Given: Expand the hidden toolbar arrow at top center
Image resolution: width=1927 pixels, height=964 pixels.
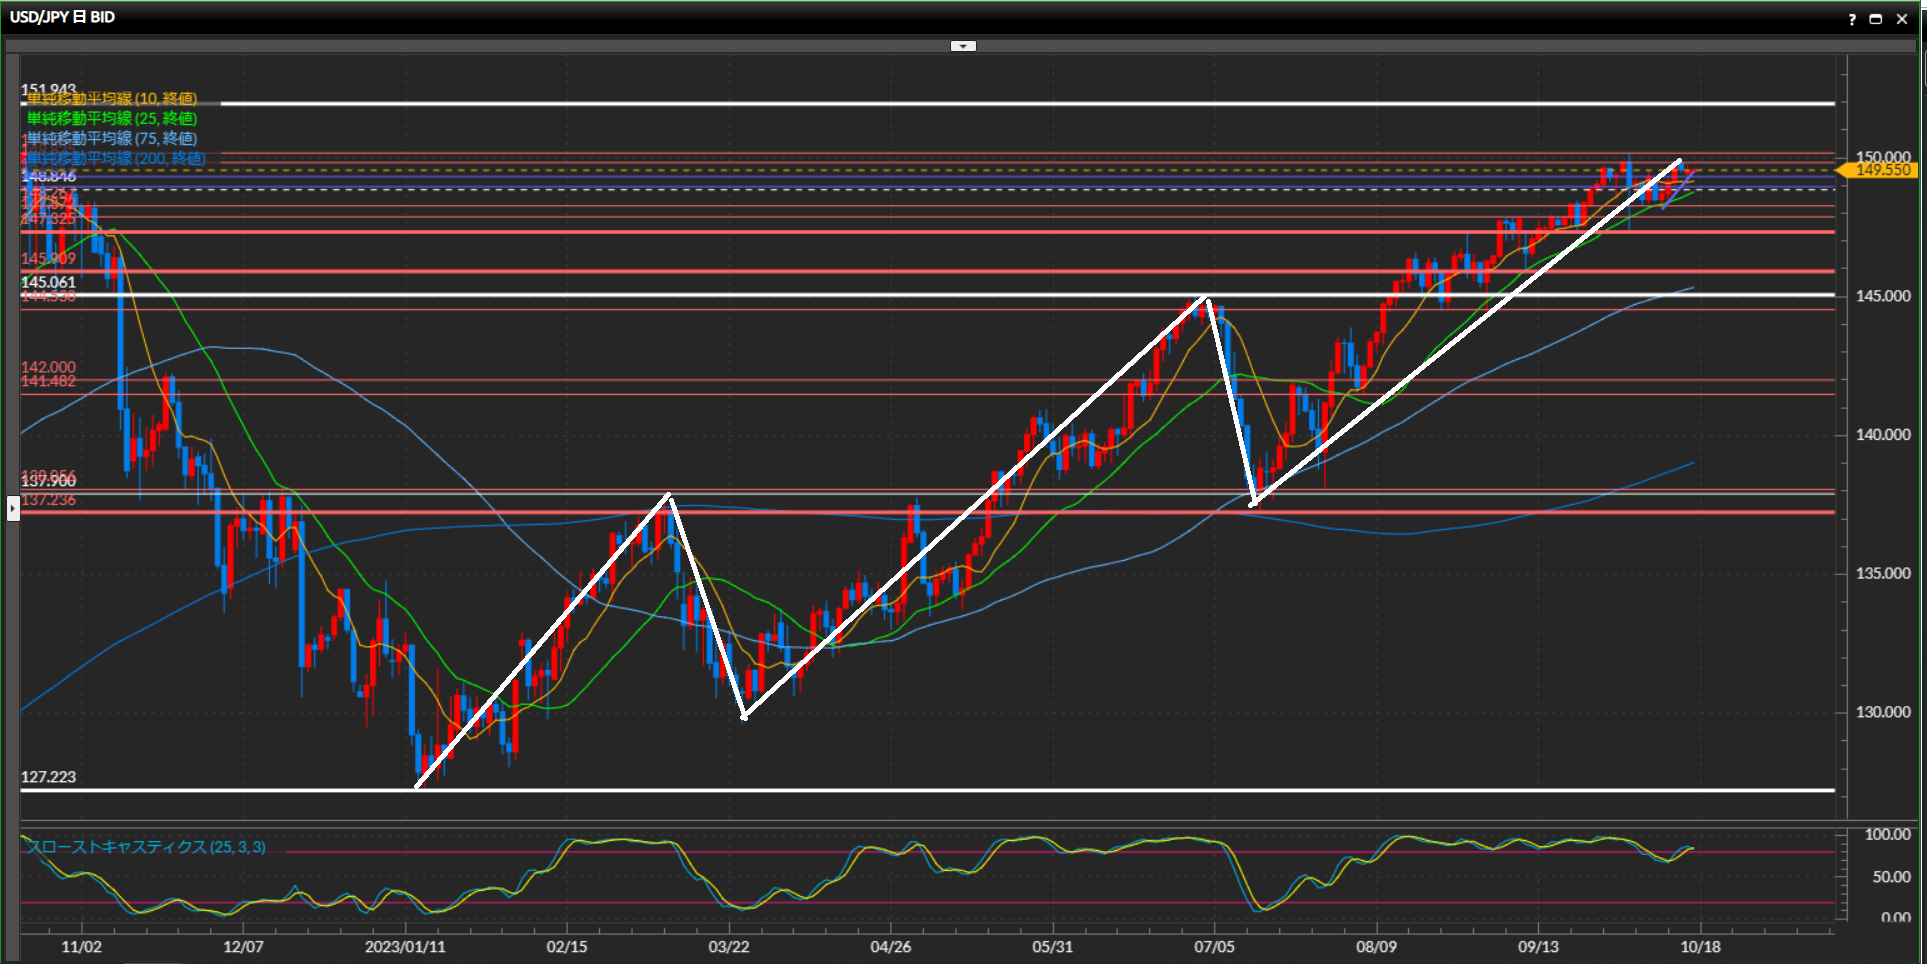Looking at the screenshot, I should pos(963,46).
